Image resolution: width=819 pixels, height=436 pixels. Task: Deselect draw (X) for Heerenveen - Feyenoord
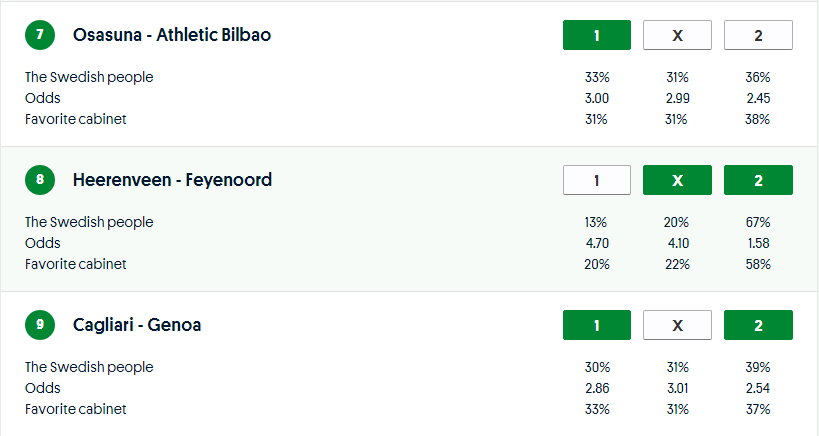click(677, 180)
